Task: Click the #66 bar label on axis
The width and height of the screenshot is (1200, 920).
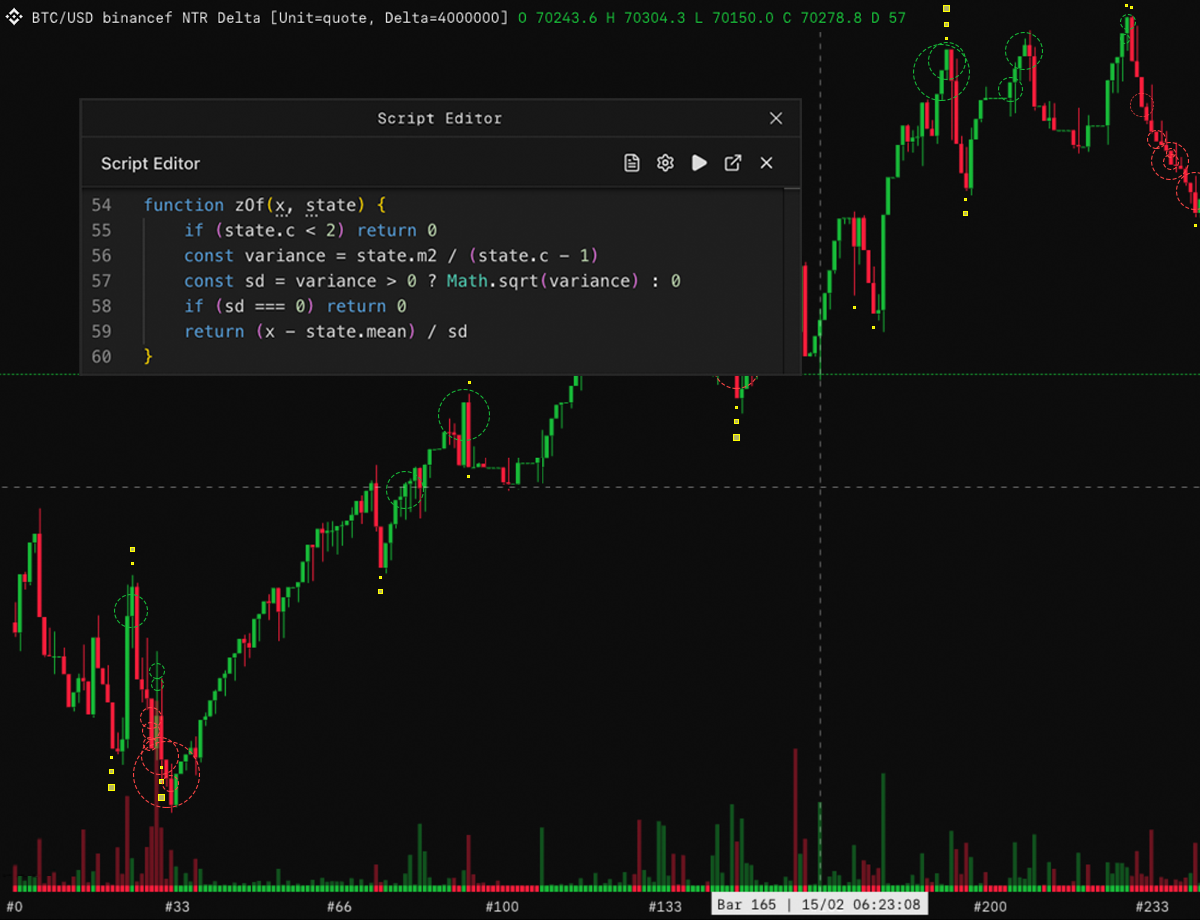Action: (339, 906)
